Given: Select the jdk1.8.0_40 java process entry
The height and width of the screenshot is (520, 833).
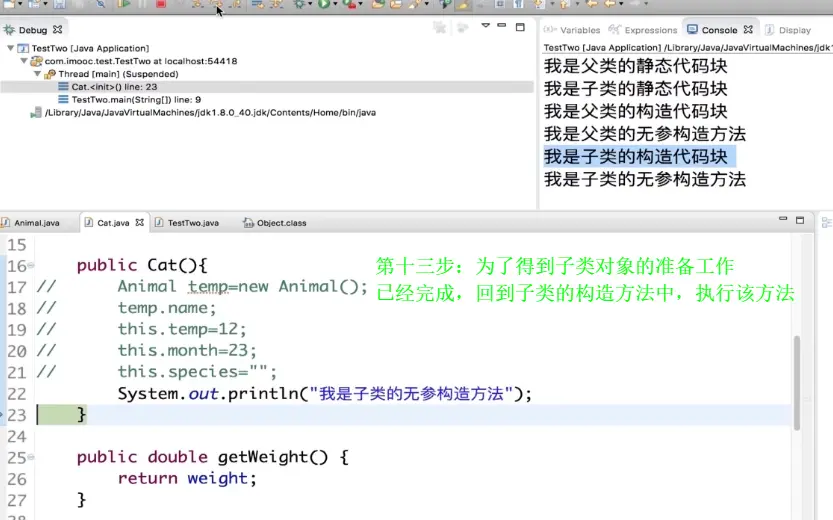Looking at the screenshot, I should 210,113.
